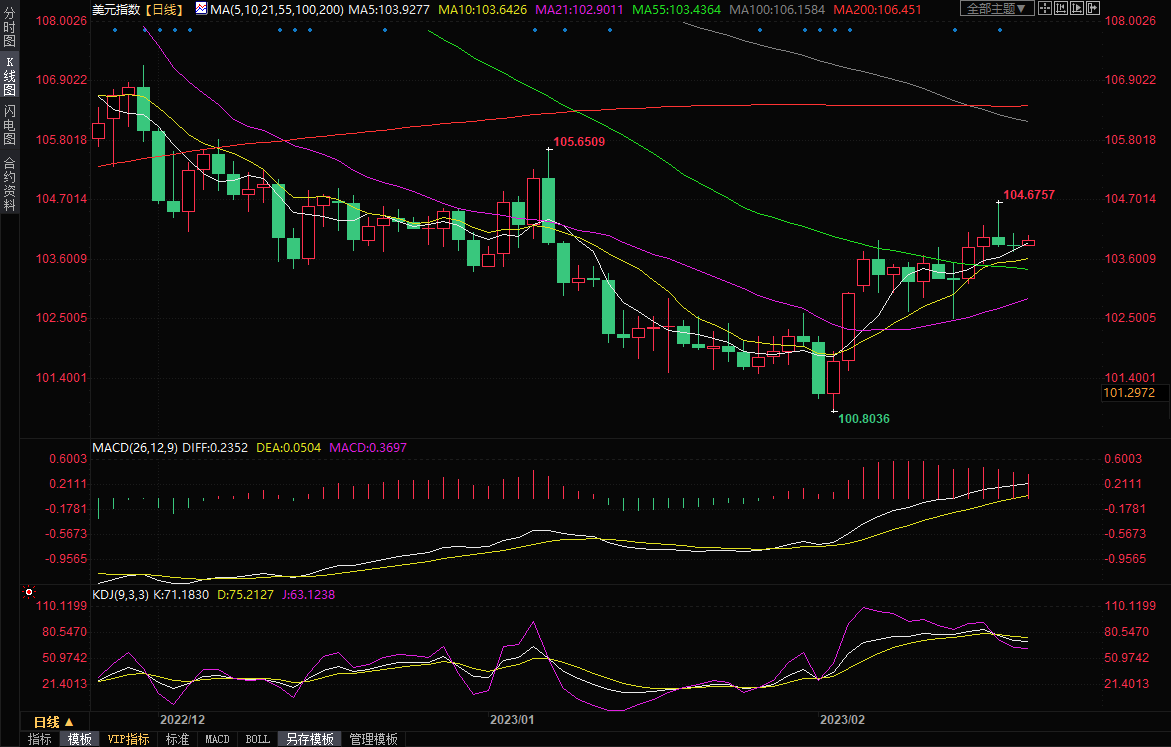Open the 闪电图 side tab
The image size is (1171, 747).
pyautogui.click(x=9, y=125)
